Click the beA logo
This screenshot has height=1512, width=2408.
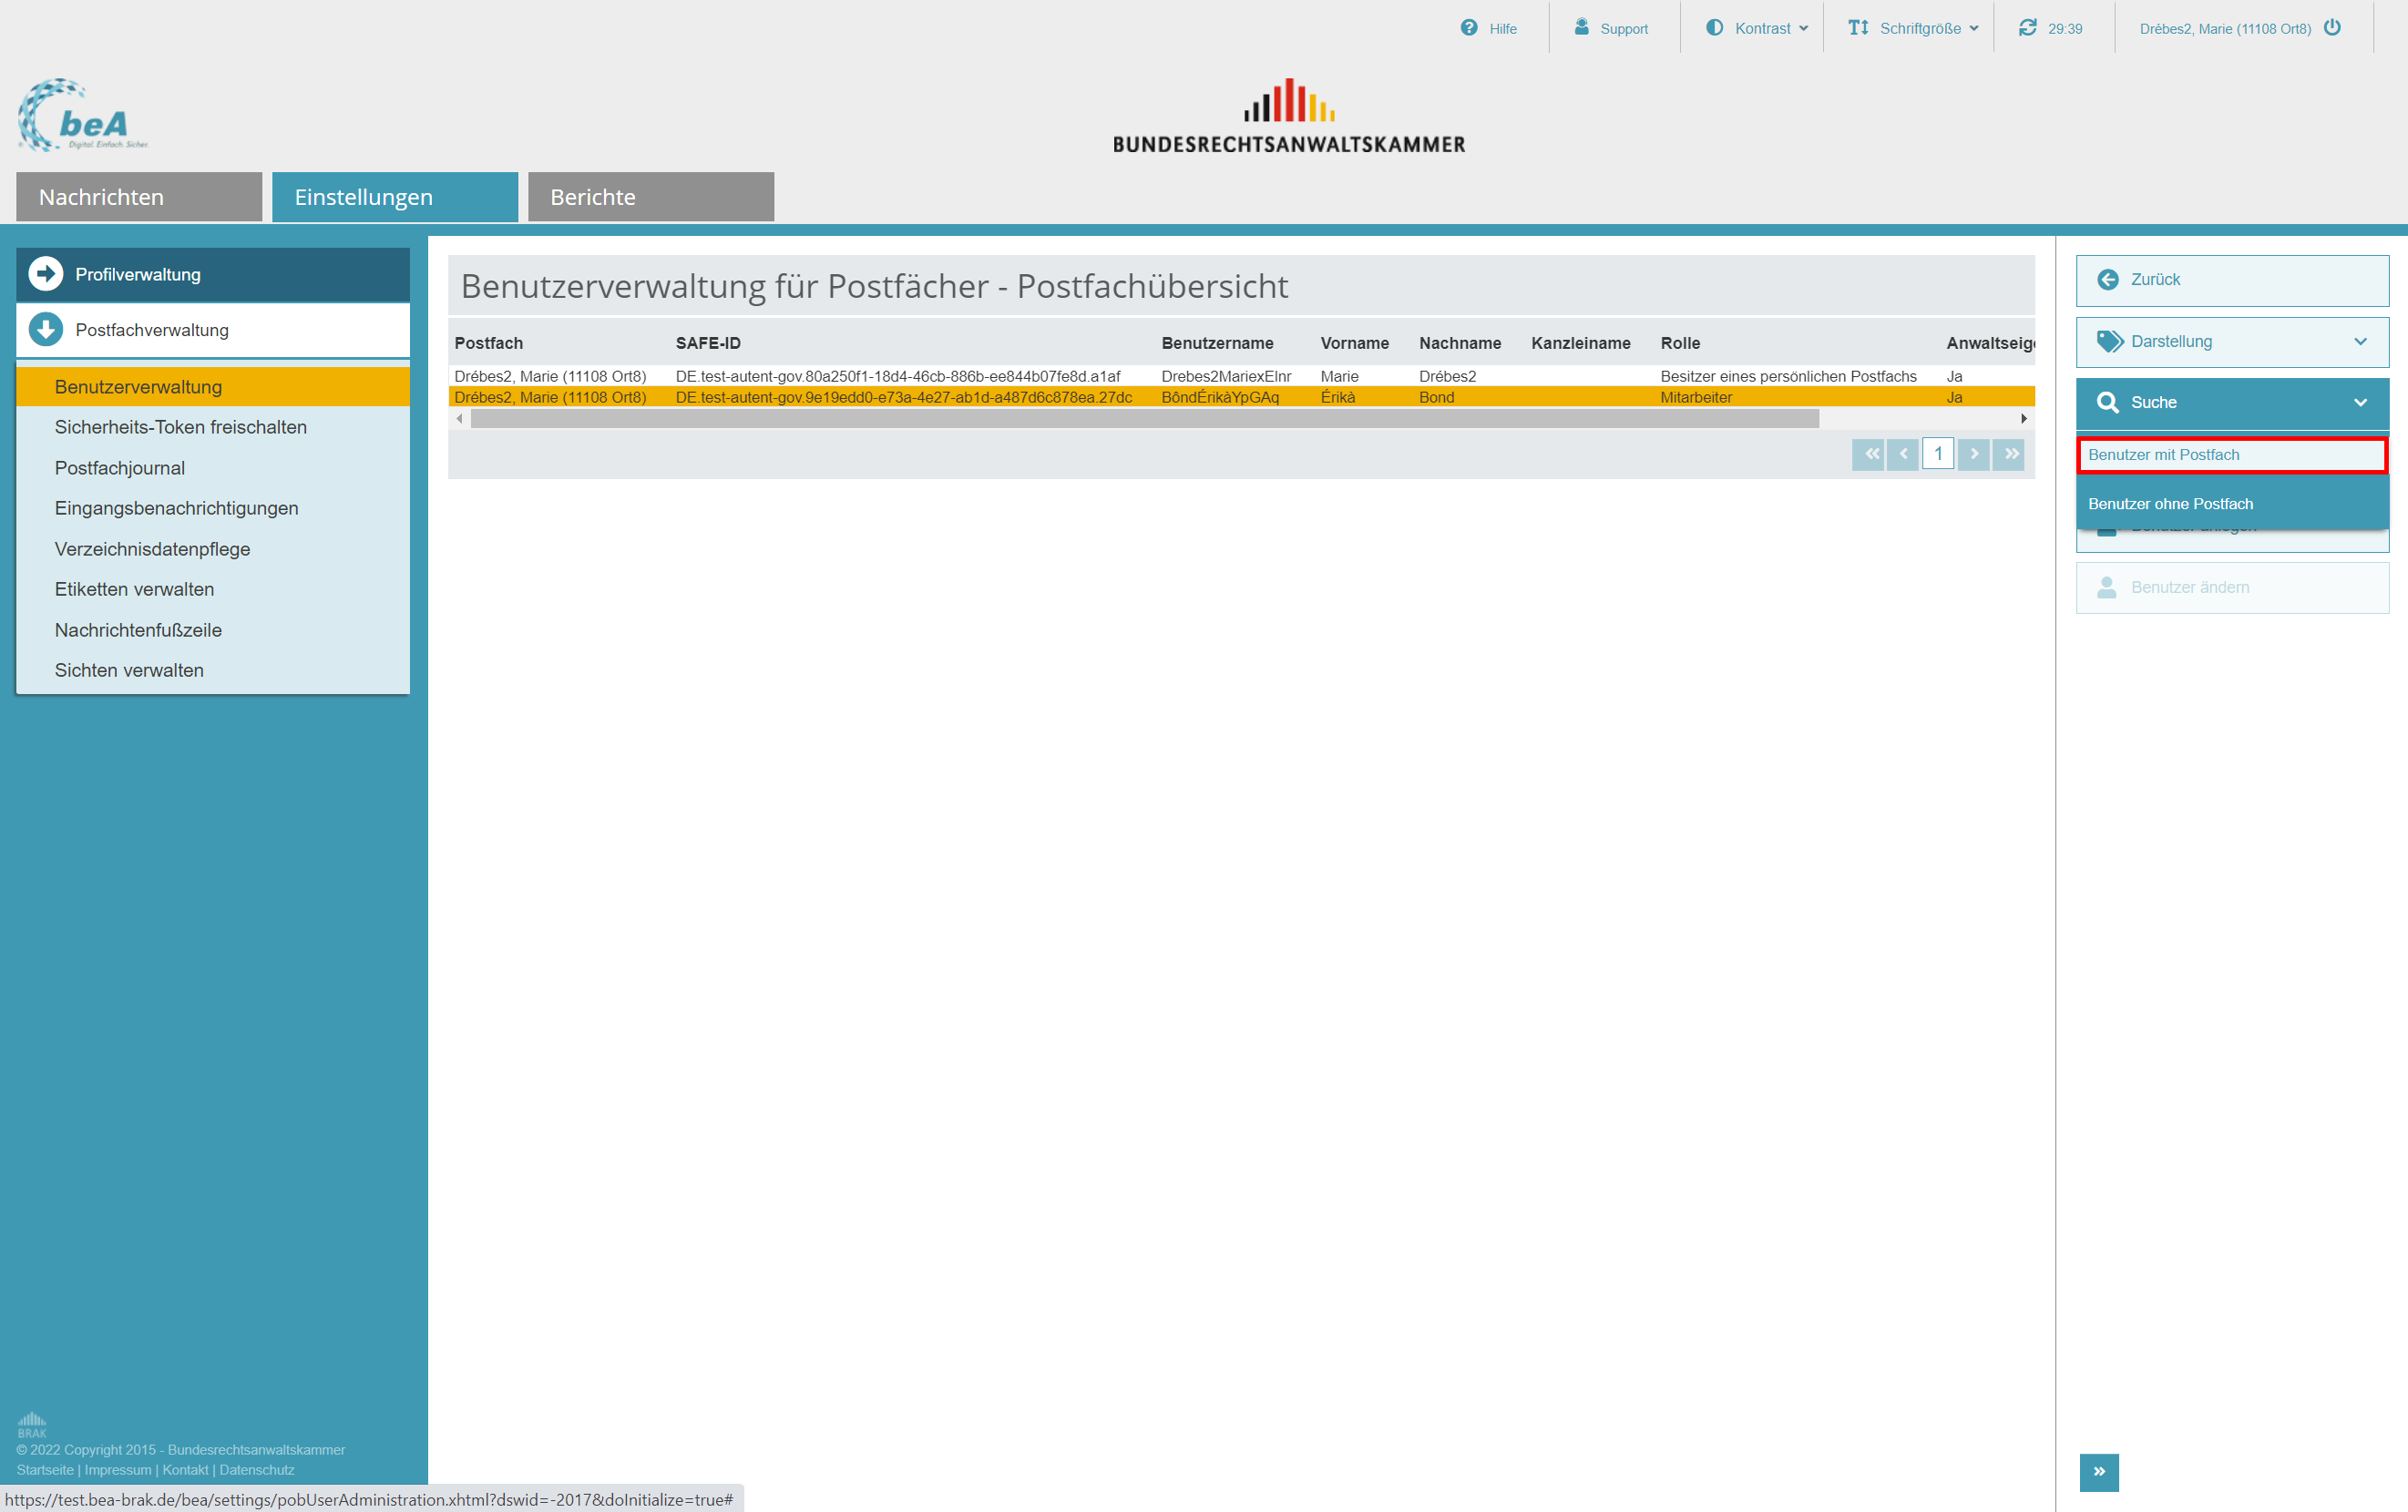pyautogui.click(x=84, y=117)
